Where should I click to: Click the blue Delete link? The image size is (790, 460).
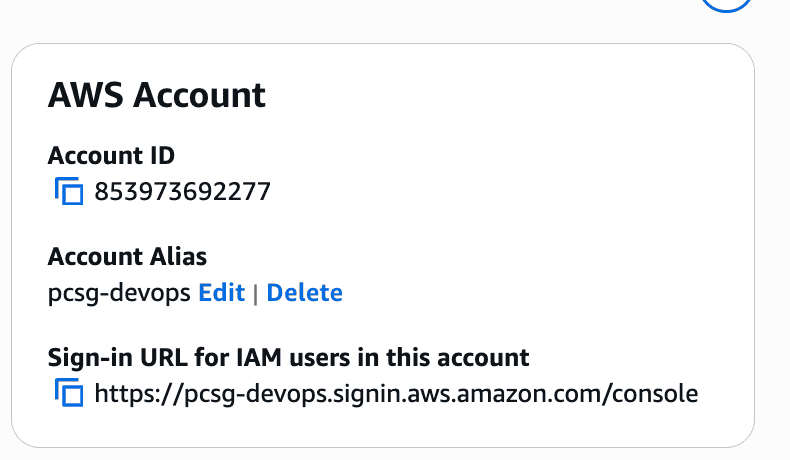304,293
